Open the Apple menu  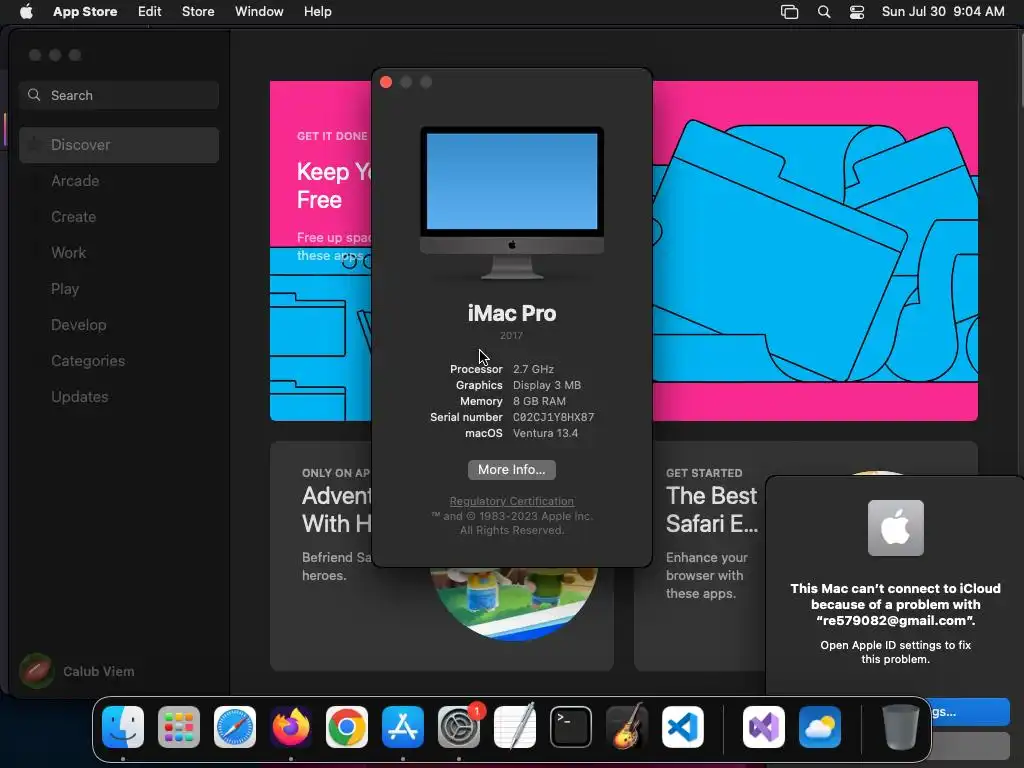[x=26, y=12]
